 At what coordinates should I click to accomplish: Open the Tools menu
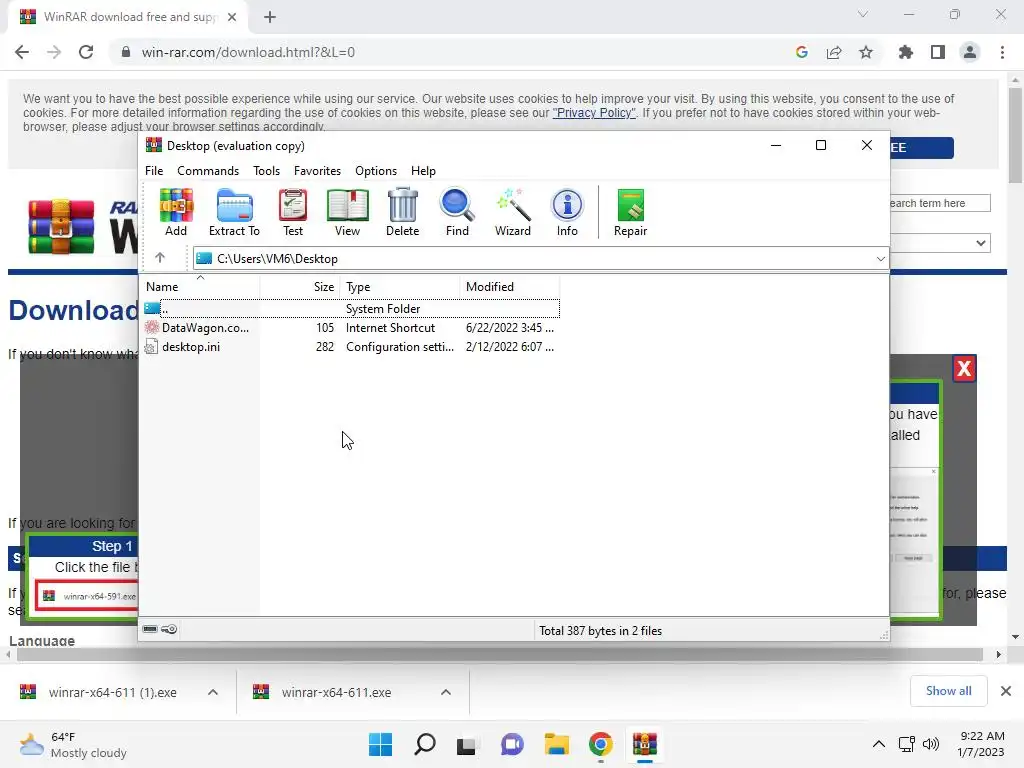point(266,170)
